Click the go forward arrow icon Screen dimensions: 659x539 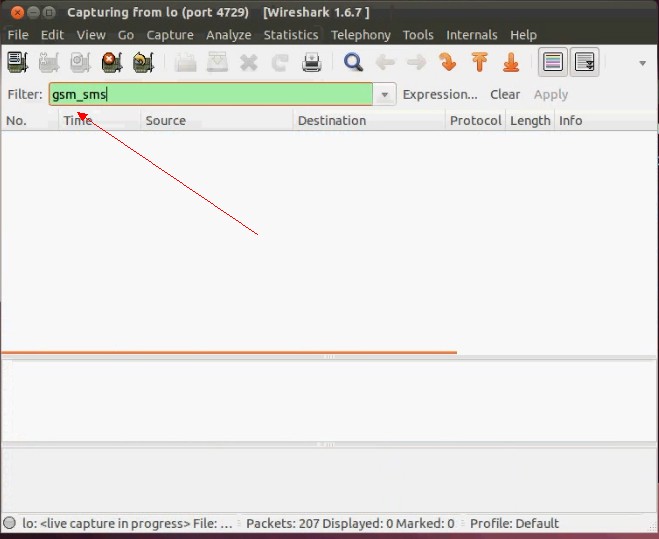416,63
